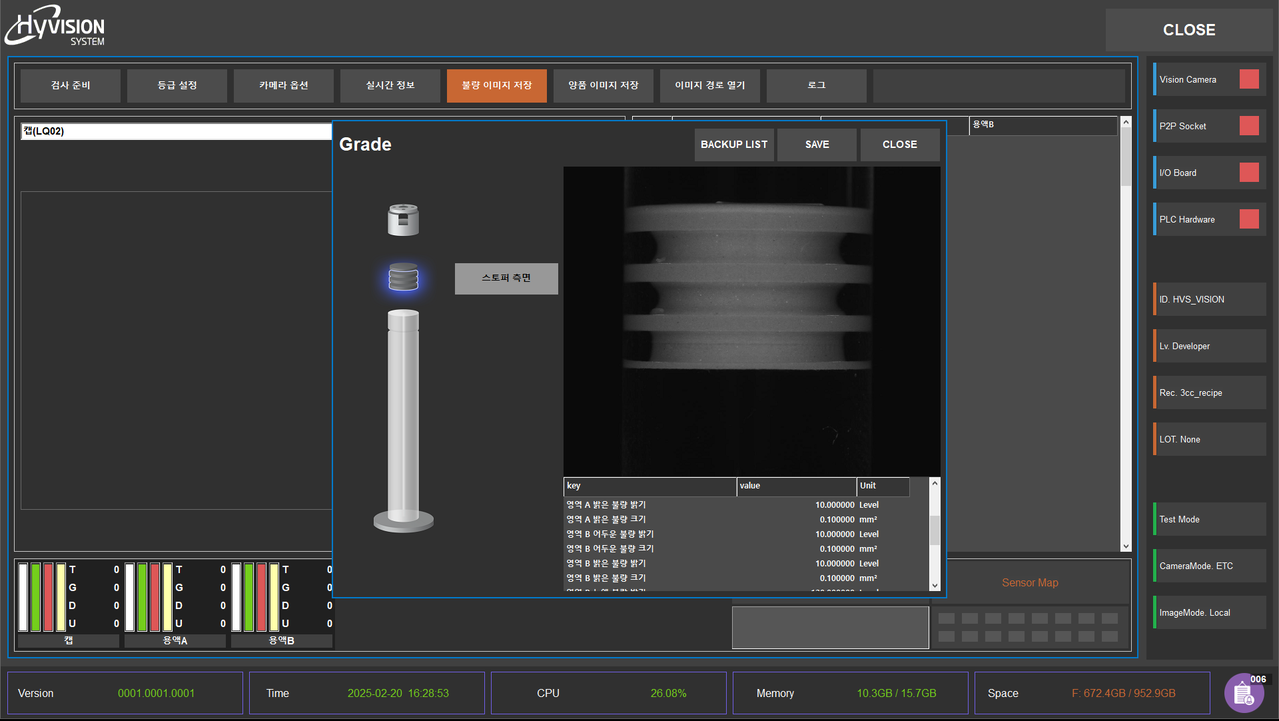Click the PLC Hardware red status indicator
1279x721 pixels.
[1249, 219]
